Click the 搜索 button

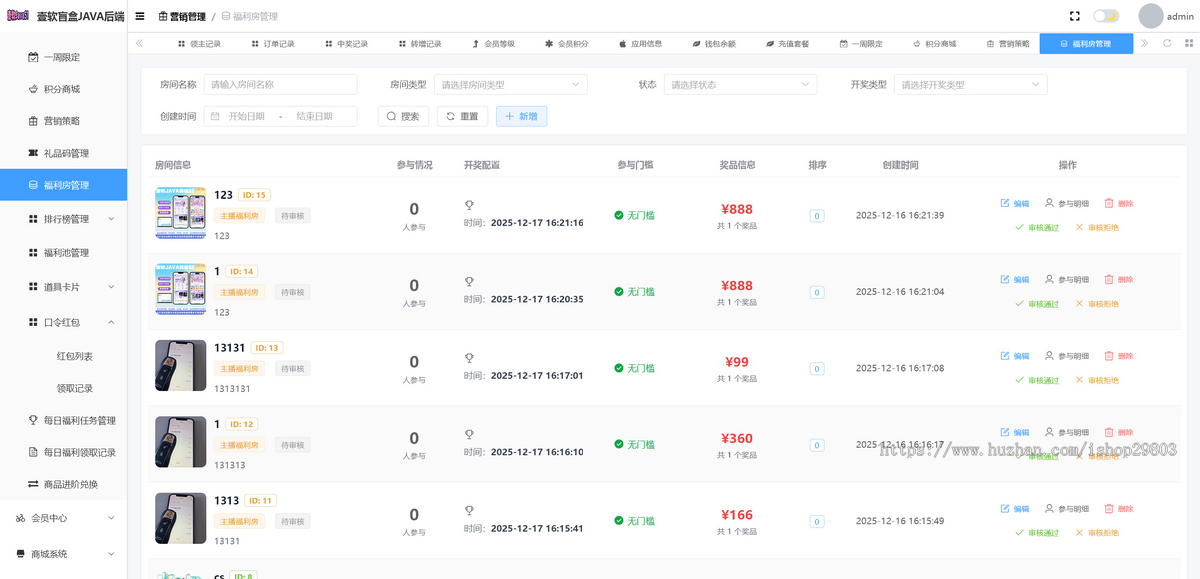coord(403,116)
